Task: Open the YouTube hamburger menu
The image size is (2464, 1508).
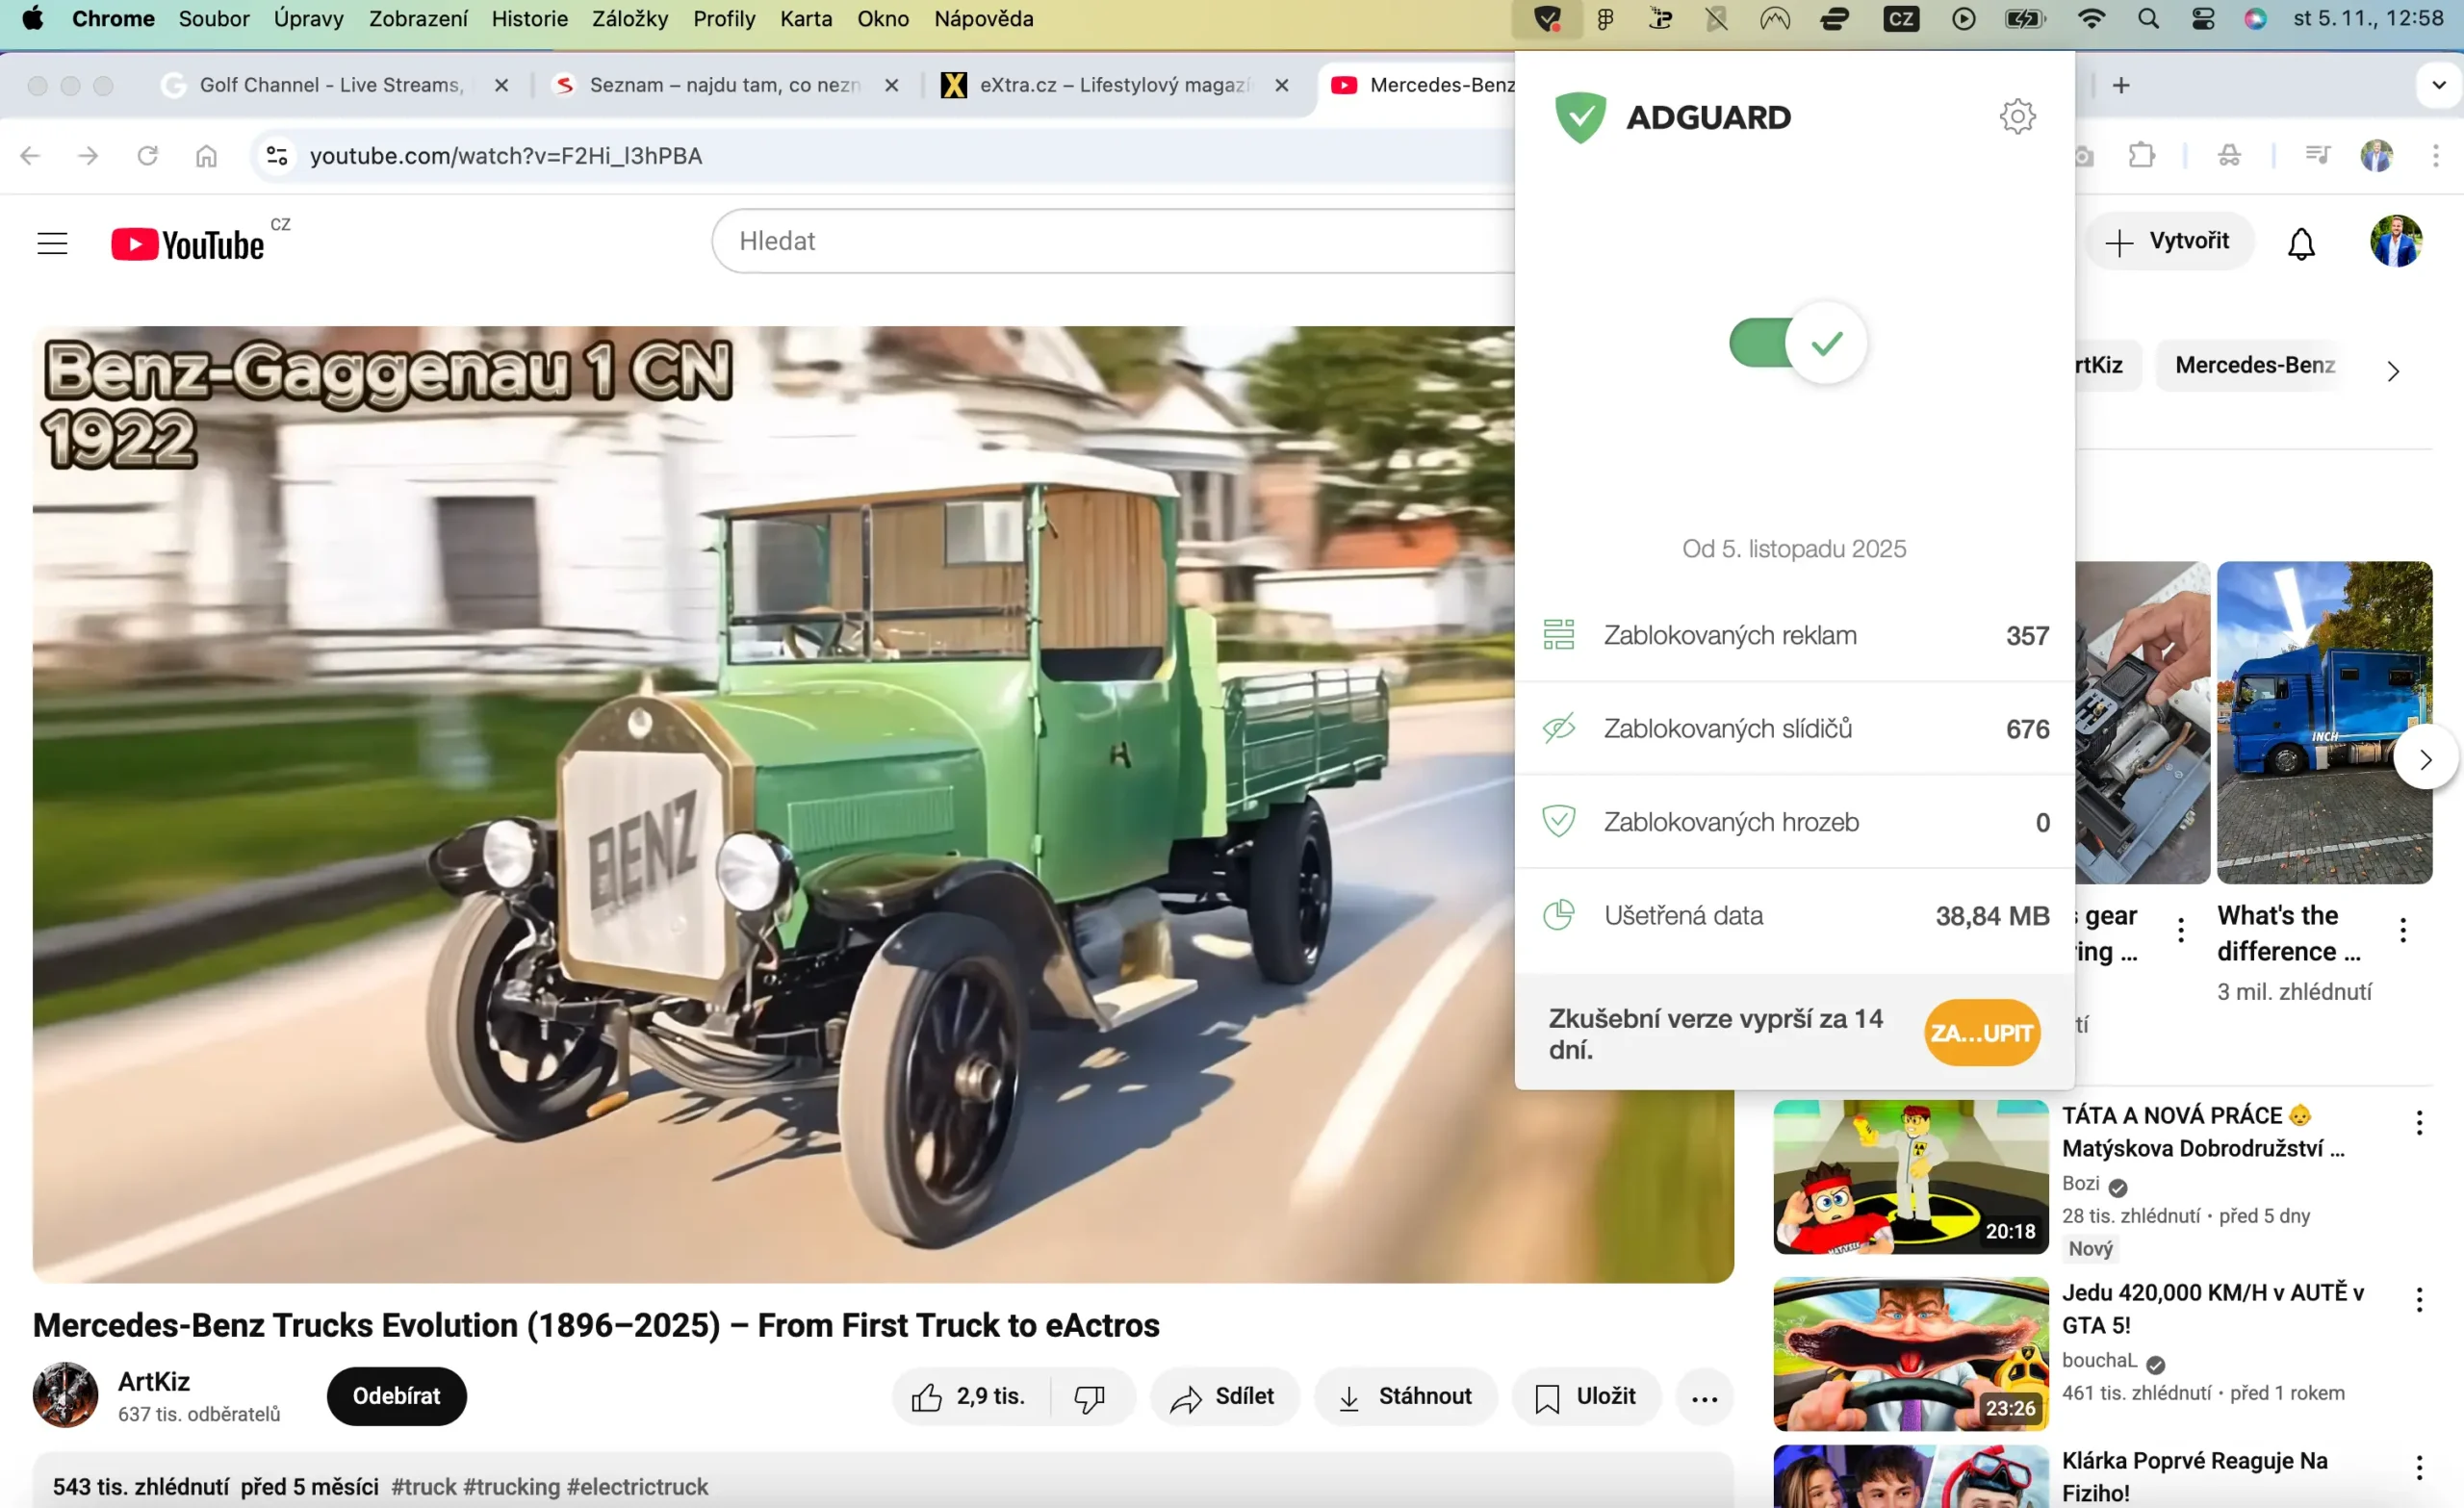Action: (x=52, y=242)
